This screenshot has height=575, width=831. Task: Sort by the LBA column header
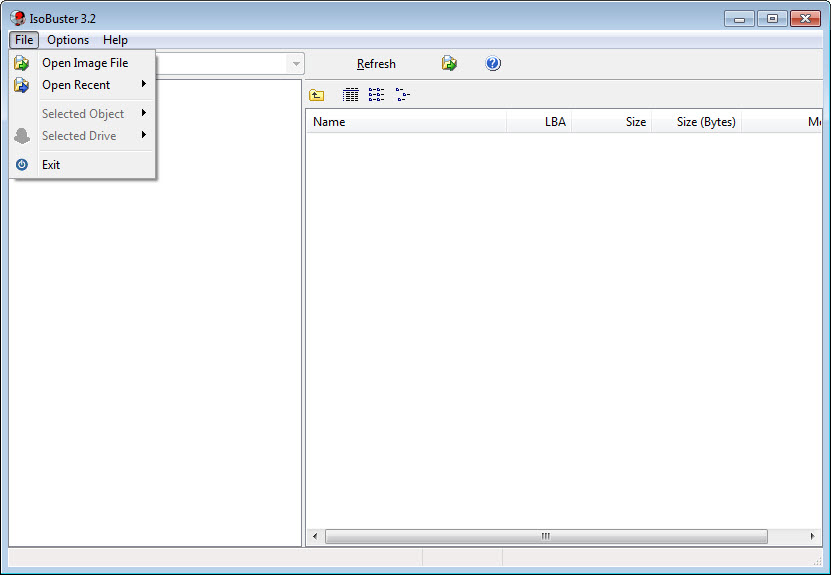pos(539,122)
